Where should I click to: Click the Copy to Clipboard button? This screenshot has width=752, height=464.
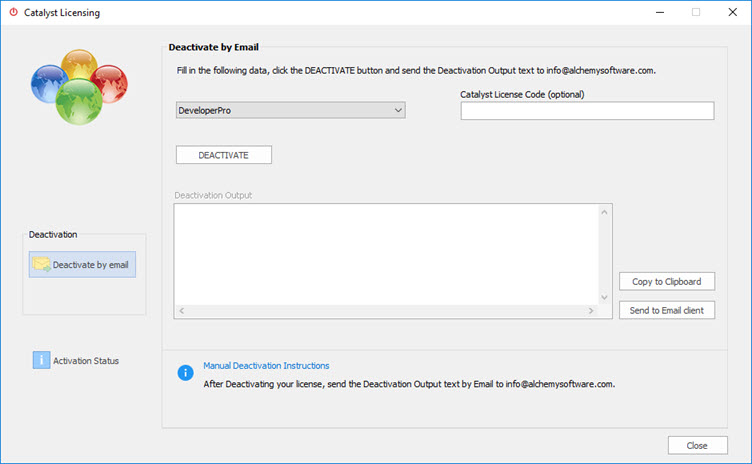667,282
